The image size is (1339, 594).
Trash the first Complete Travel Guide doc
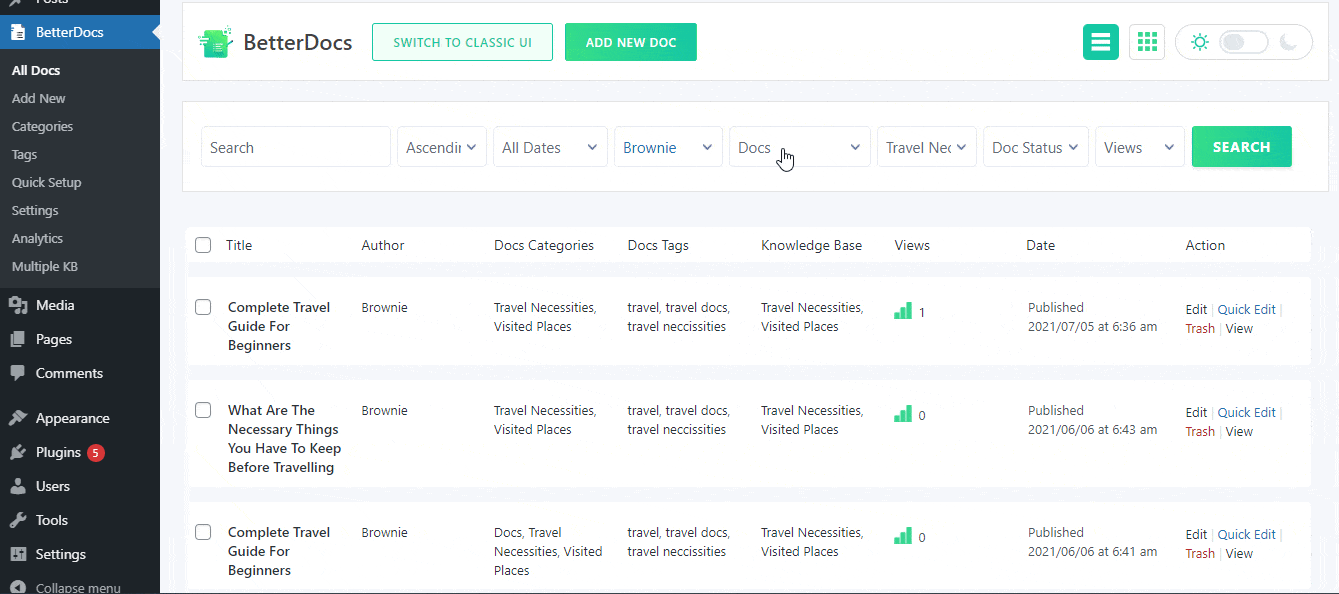coord(1200,328)
